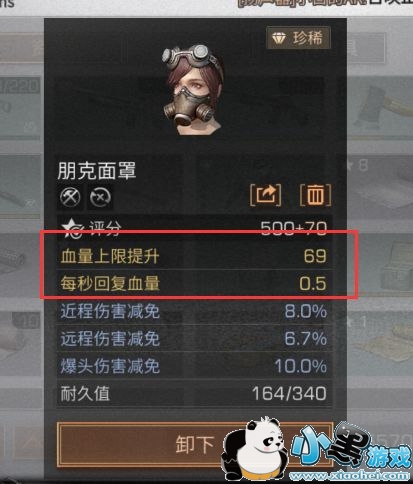The height and width of the screenshot is (484, 413).
Task: Click the Punk Mask character portrait
Action: pyautogui.click(x=192, y=90)
